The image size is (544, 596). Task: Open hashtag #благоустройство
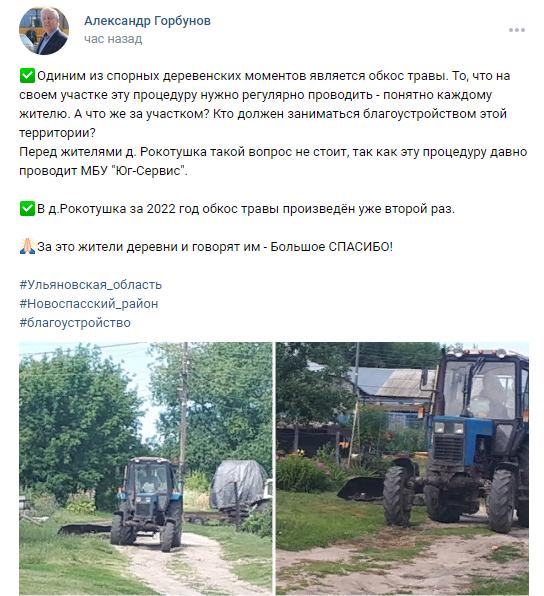[75, 323]
